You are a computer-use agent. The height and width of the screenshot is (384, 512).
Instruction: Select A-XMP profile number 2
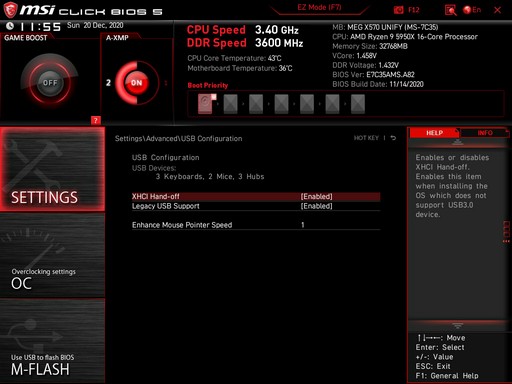coord(108,83)
